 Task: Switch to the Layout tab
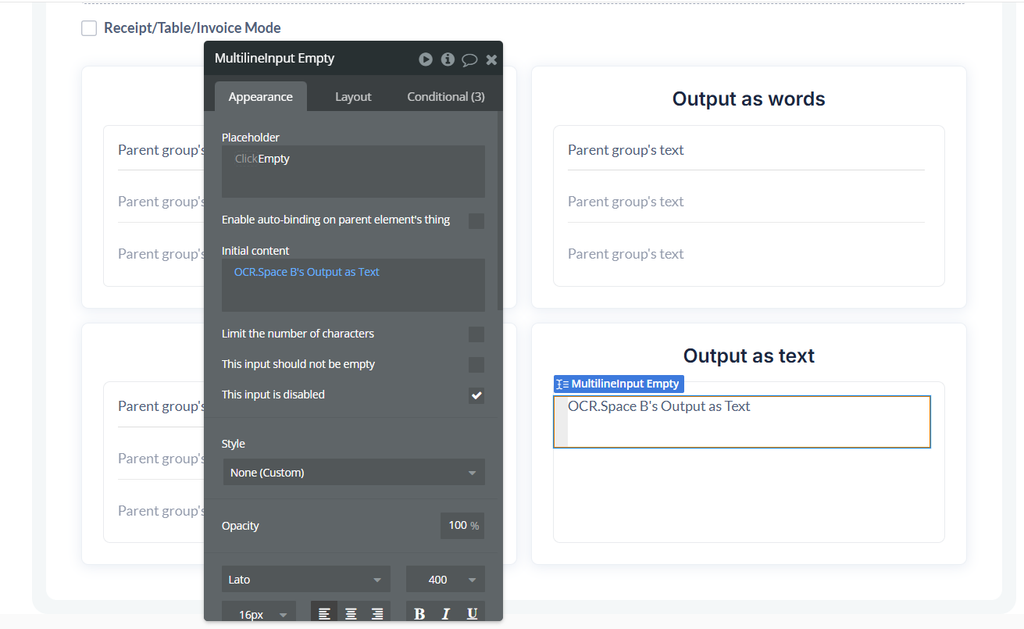pyautogui.click(x=353, y=96)
